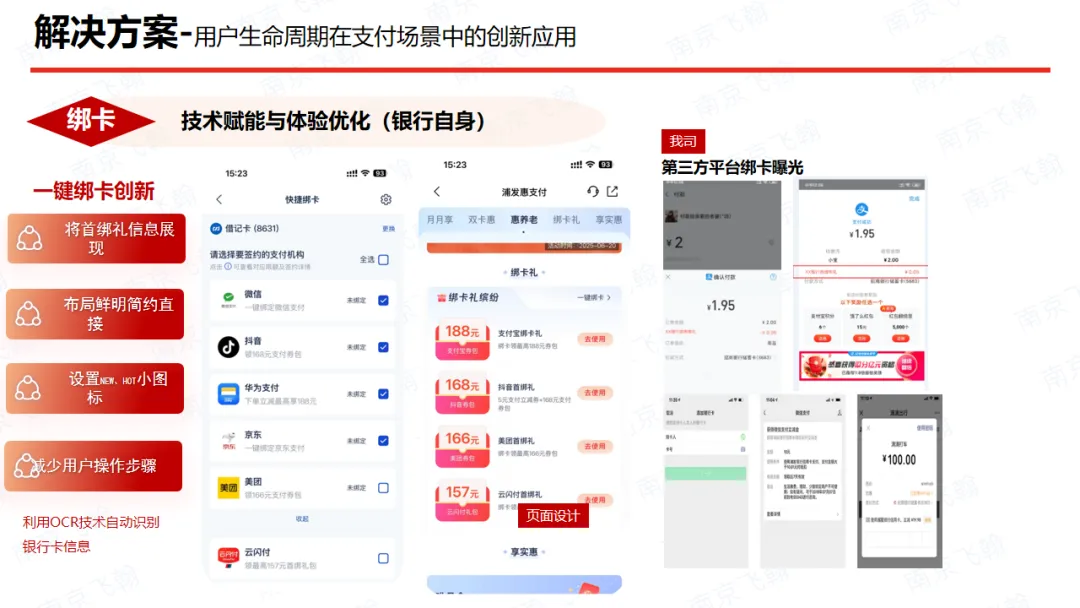Click the 云闪付 logo
The height and width of the screenshot is (608, 1080).
pos(228,556)
